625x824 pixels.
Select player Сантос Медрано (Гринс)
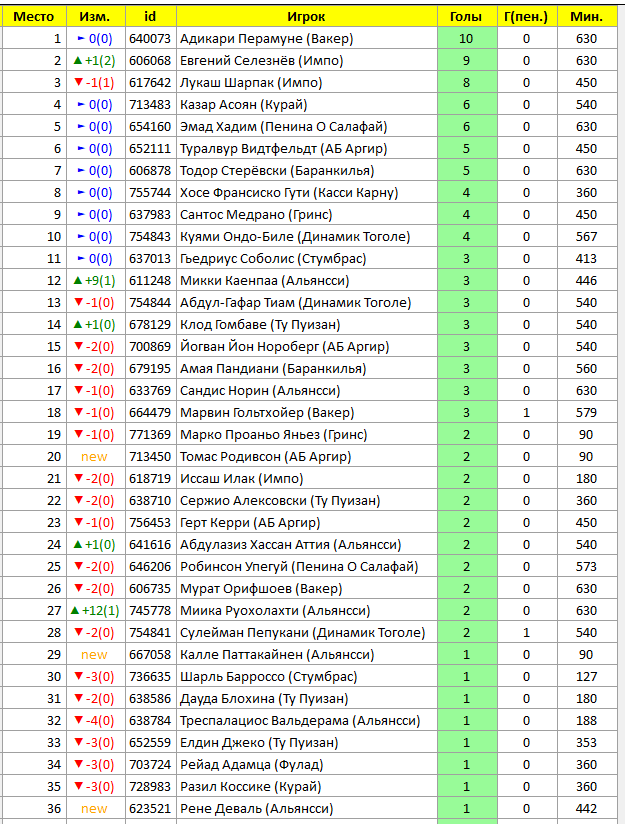coord(256,215)
